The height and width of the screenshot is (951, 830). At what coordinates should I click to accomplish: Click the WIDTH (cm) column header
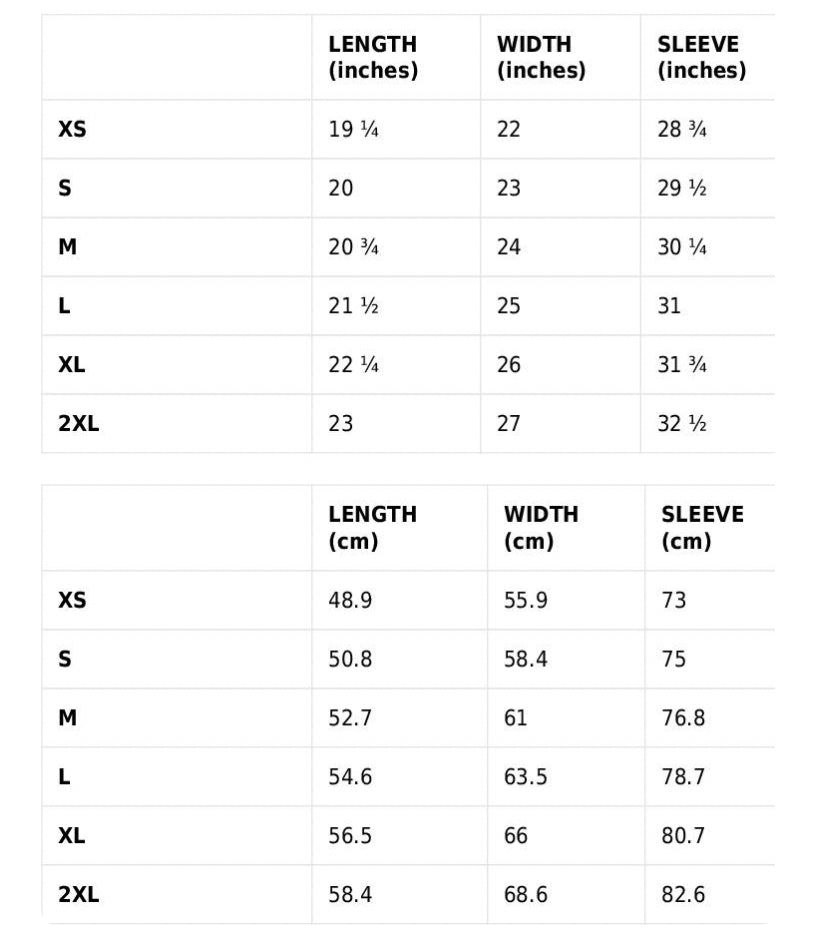click(541, 527)
